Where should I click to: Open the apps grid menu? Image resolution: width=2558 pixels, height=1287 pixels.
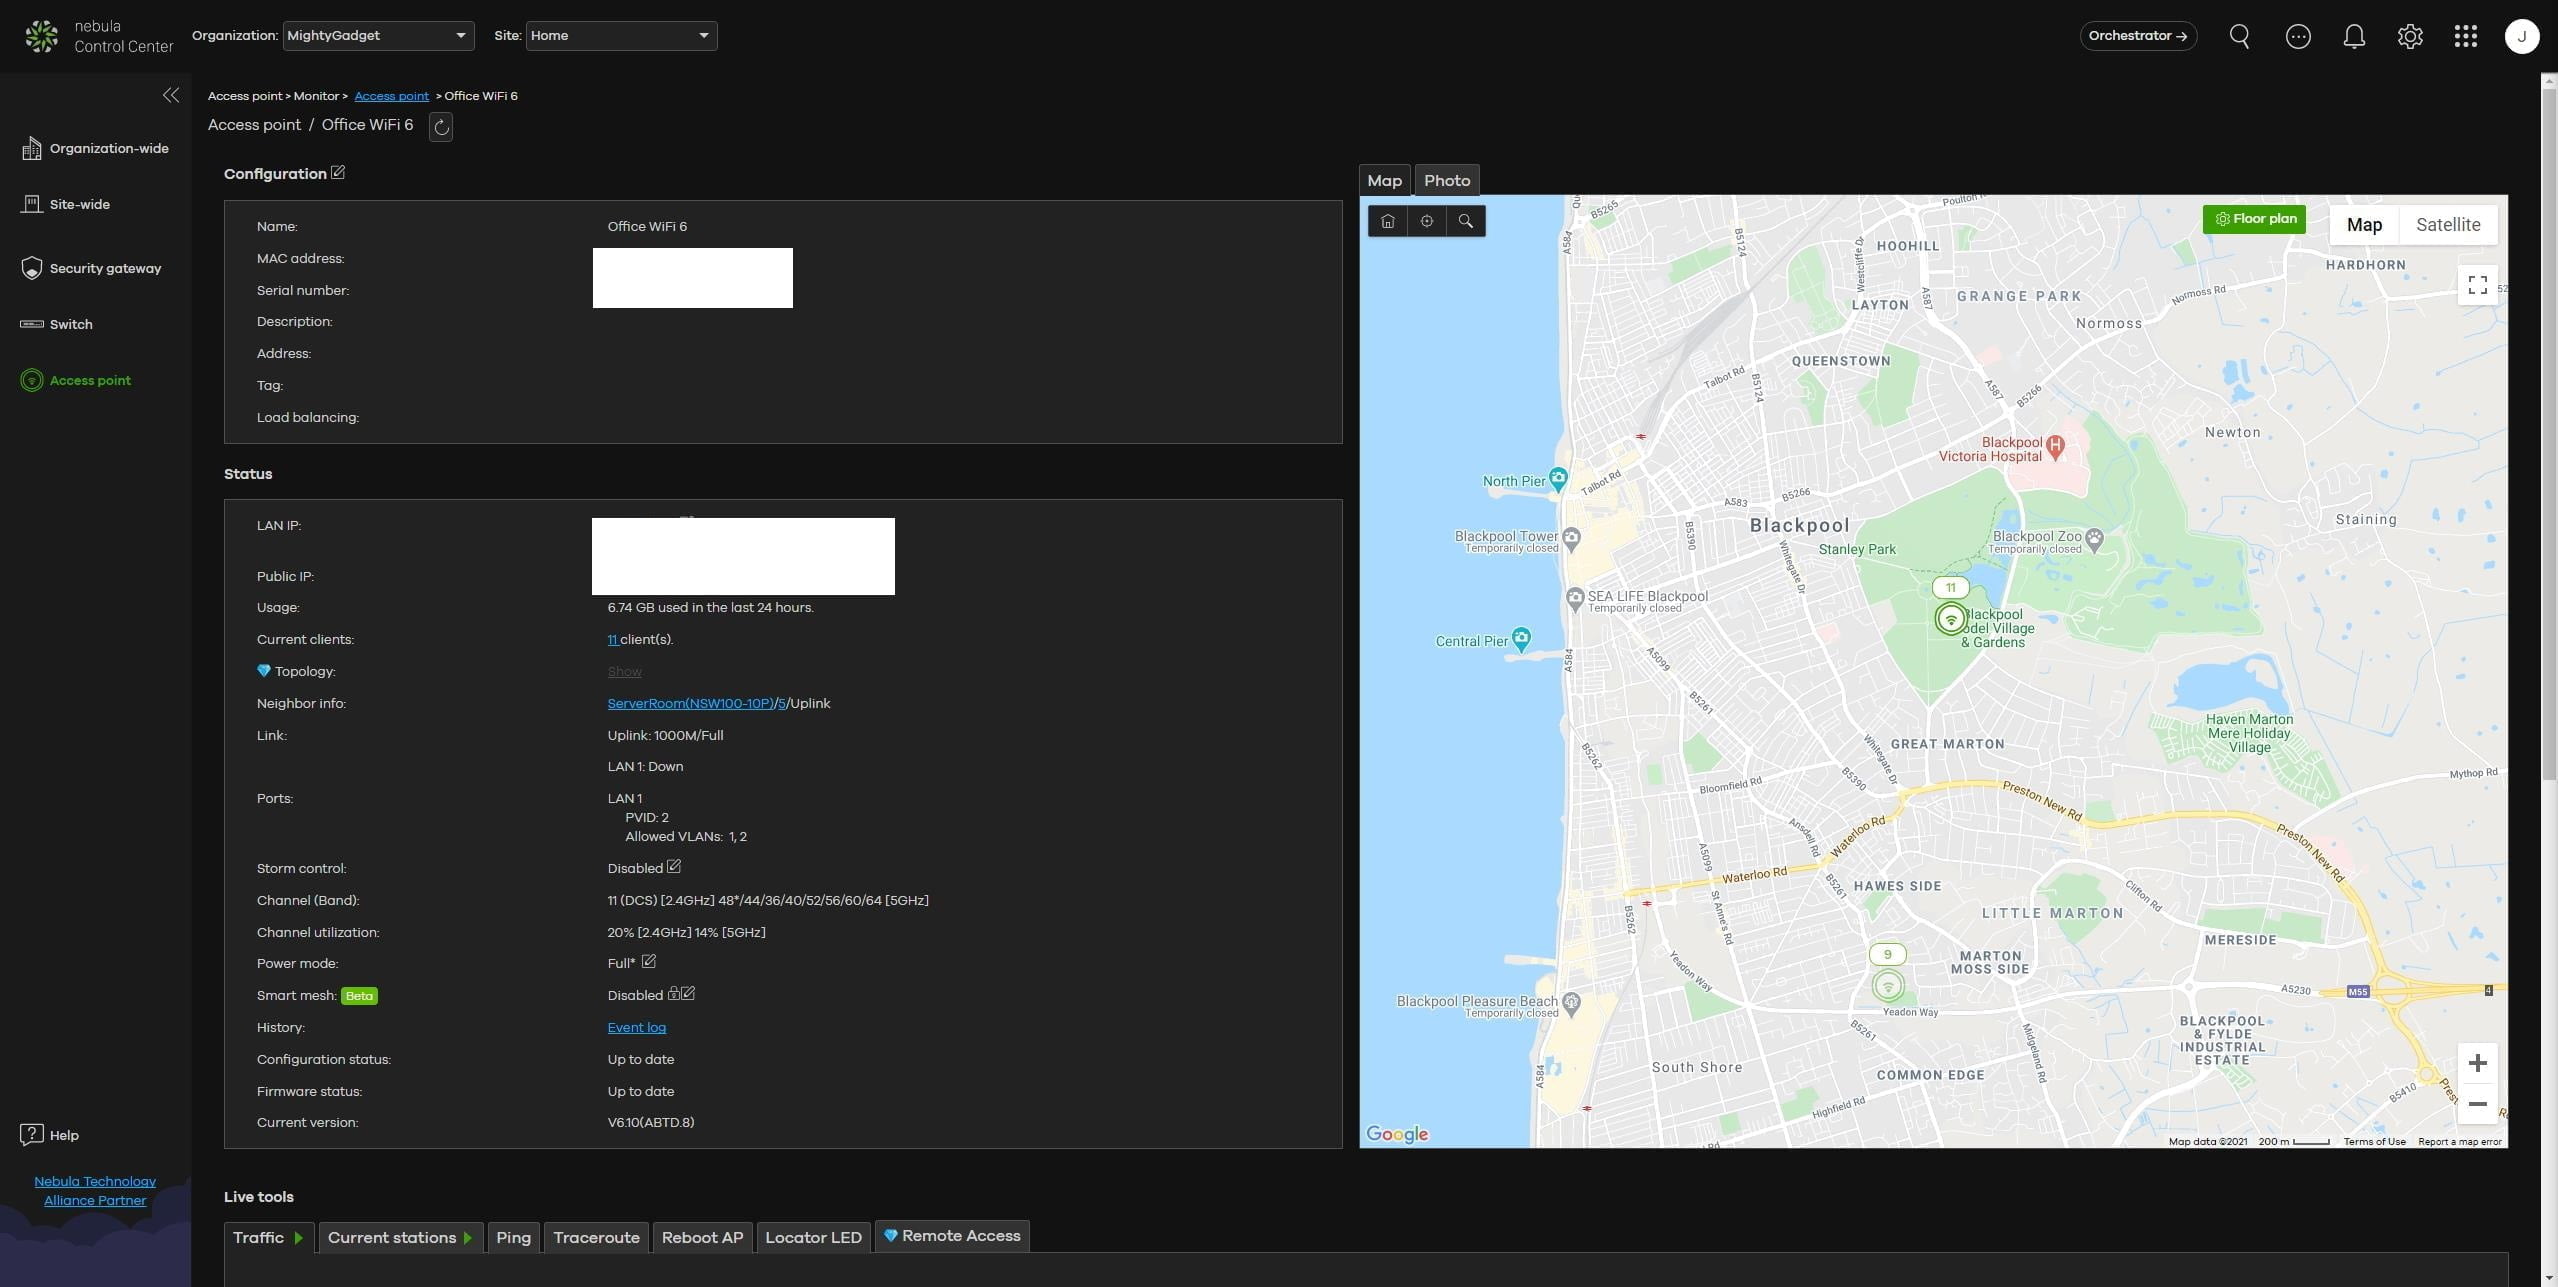click(x=2465, y=36)
